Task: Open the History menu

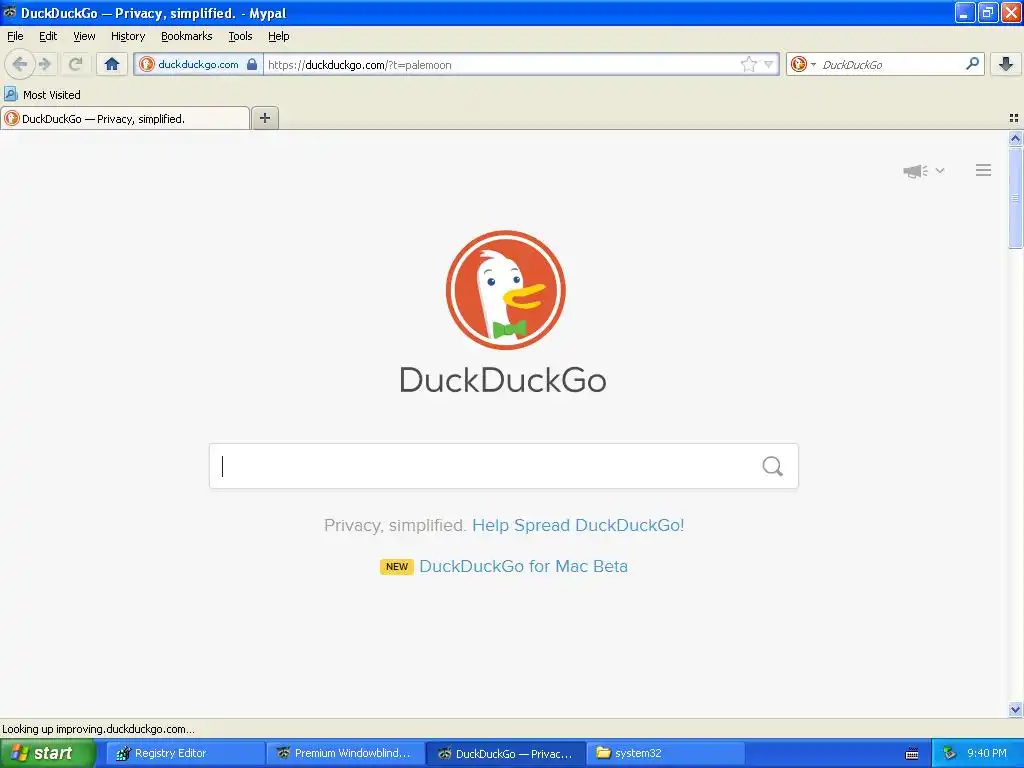Action: (x=128, y=36)
